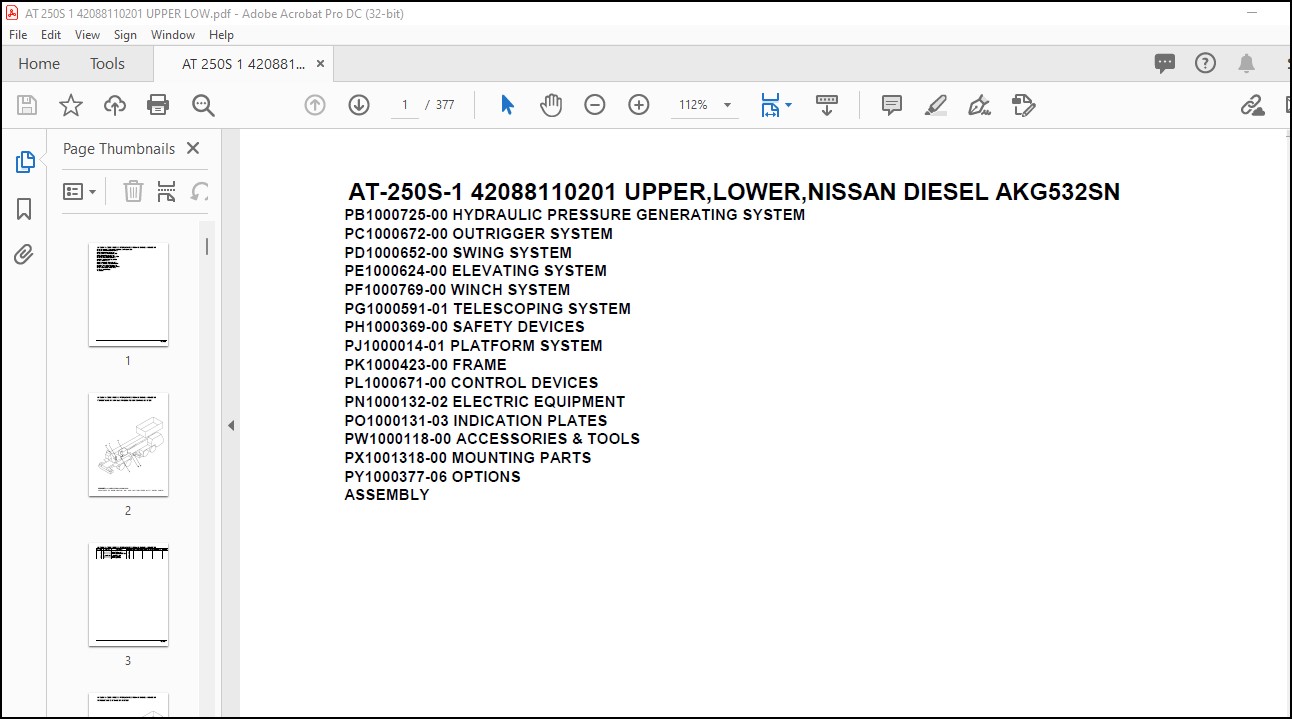
Task: Upload the file to cloud storage
Action: [x=115, y=105]
